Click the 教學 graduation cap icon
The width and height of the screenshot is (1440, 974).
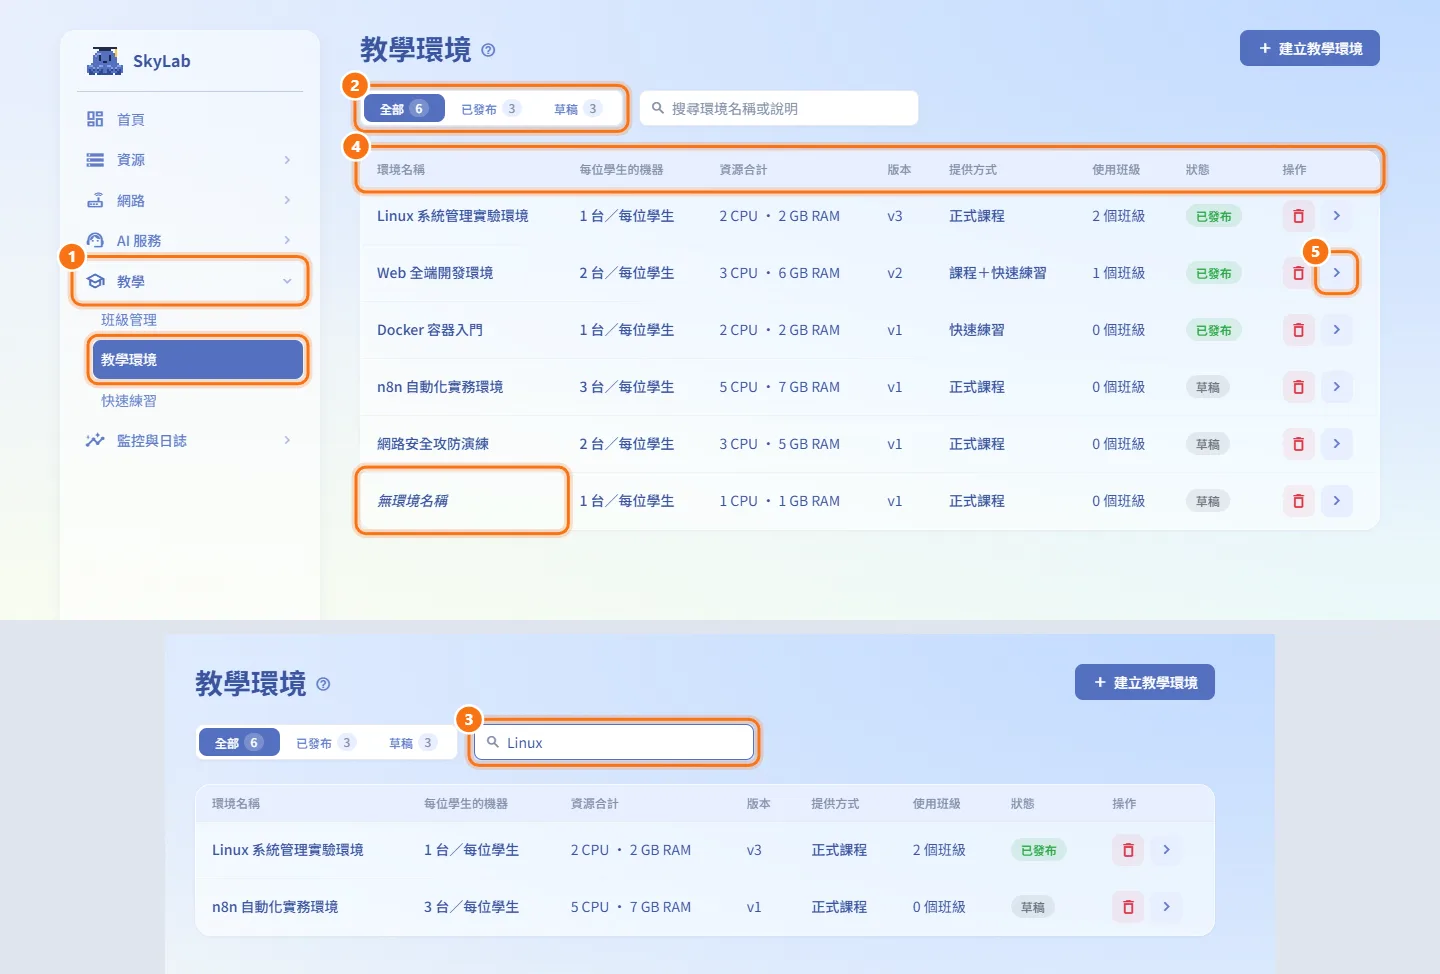point(96,281)
